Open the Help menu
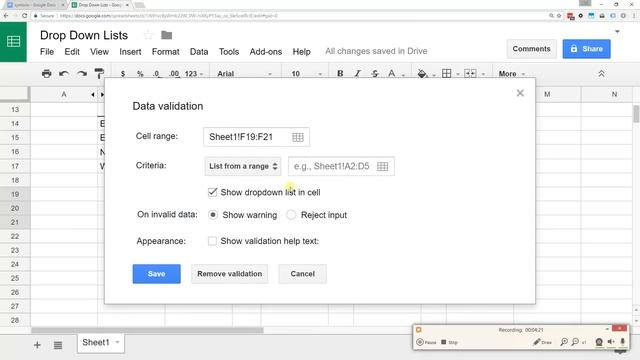640x360 pixels. [x=302, y=52]
